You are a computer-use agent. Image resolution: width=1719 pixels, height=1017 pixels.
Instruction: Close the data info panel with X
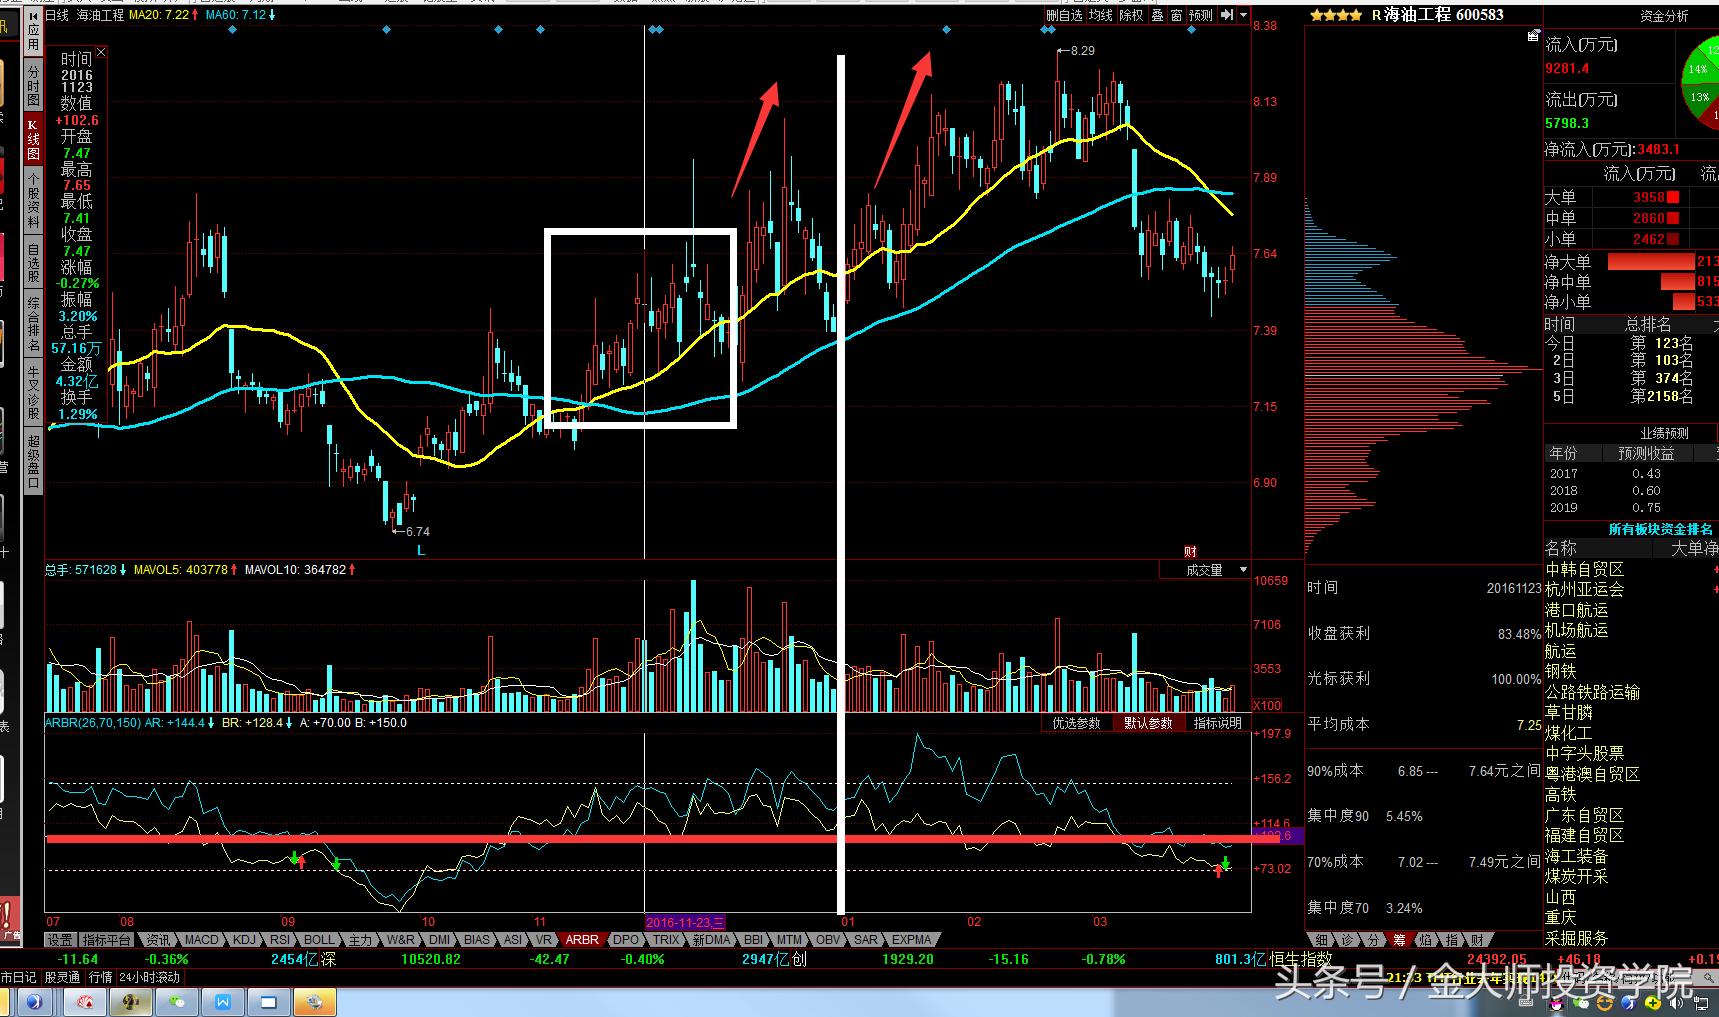101,52
